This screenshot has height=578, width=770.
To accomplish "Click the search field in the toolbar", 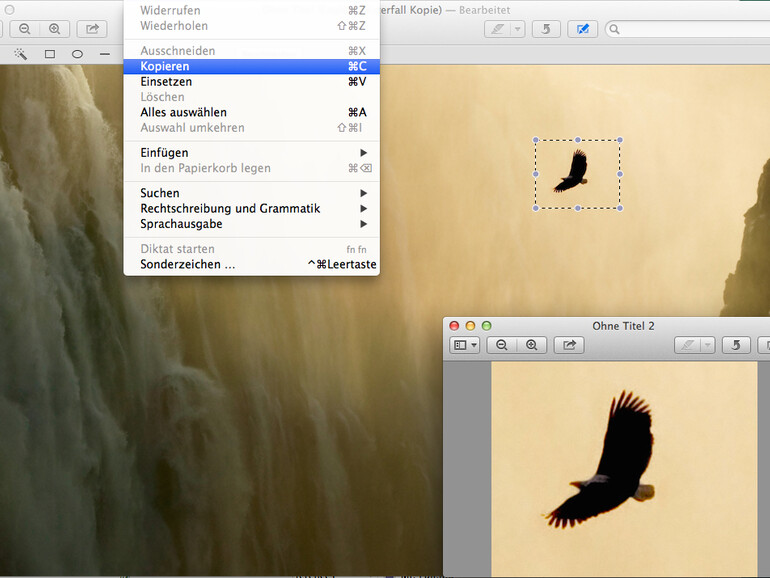I will click(x=690, y=29).
